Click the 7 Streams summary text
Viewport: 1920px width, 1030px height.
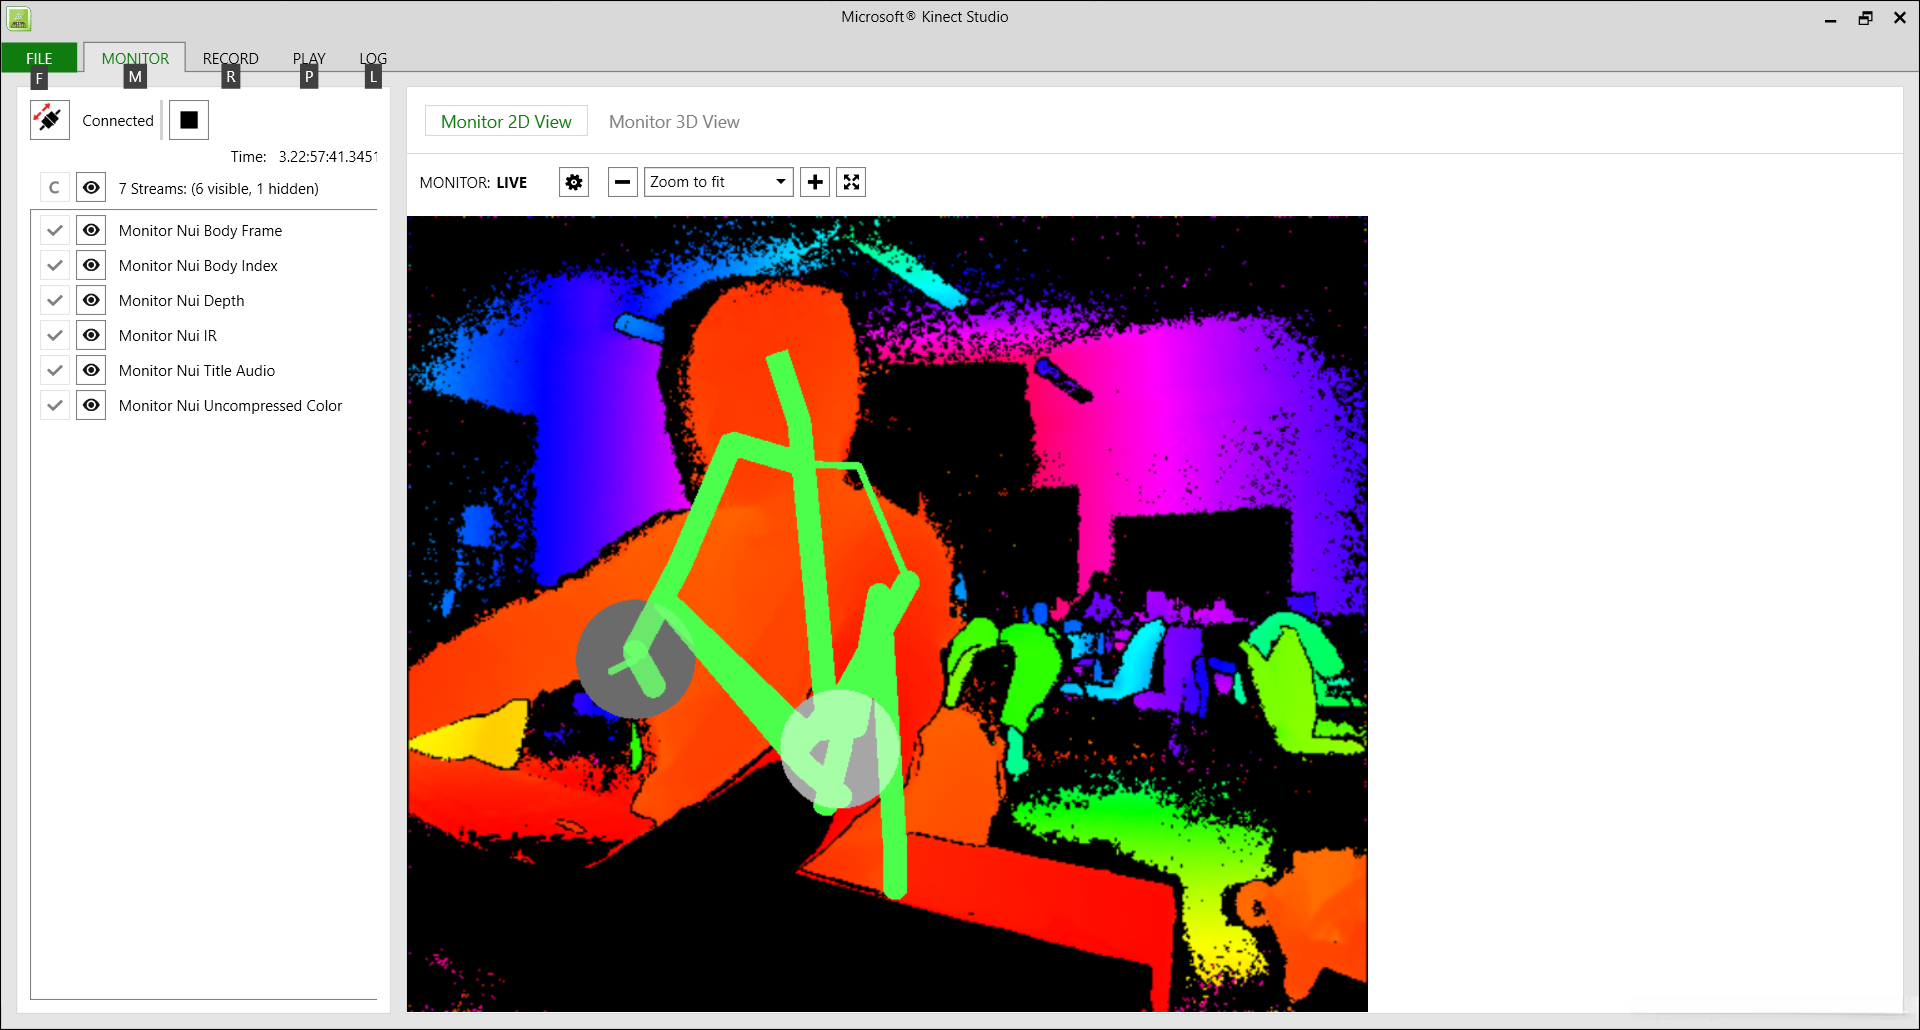(219, 189)
